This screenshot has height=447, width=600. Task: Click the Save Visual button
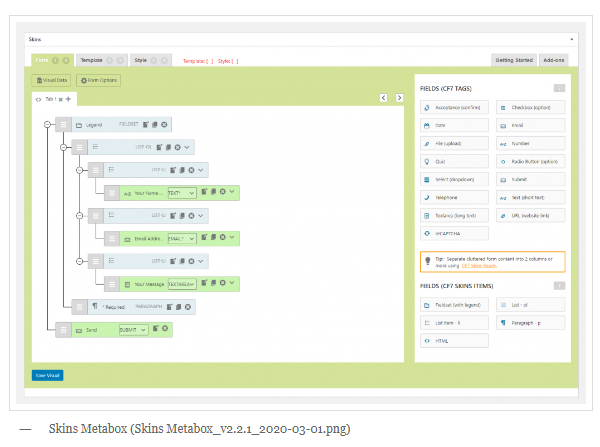tap(47, 375)
